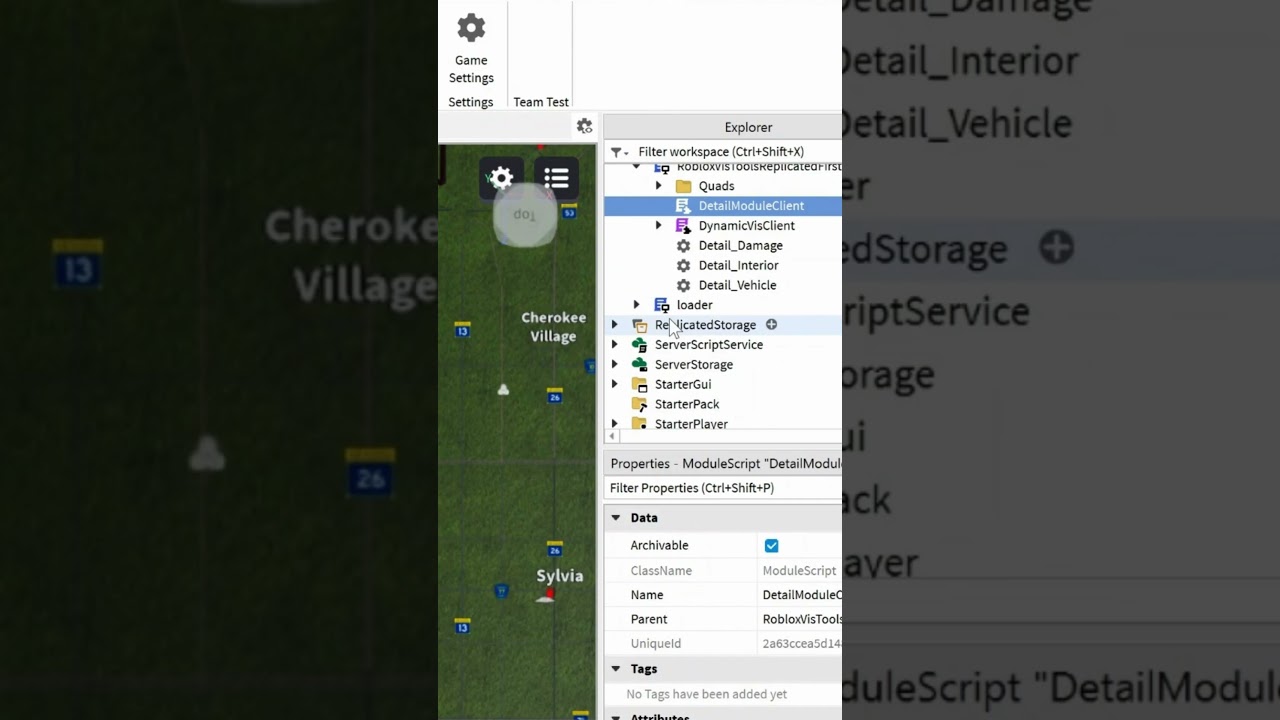Click Sylvia town label on map
The image size is (1280, 720).
559,576
